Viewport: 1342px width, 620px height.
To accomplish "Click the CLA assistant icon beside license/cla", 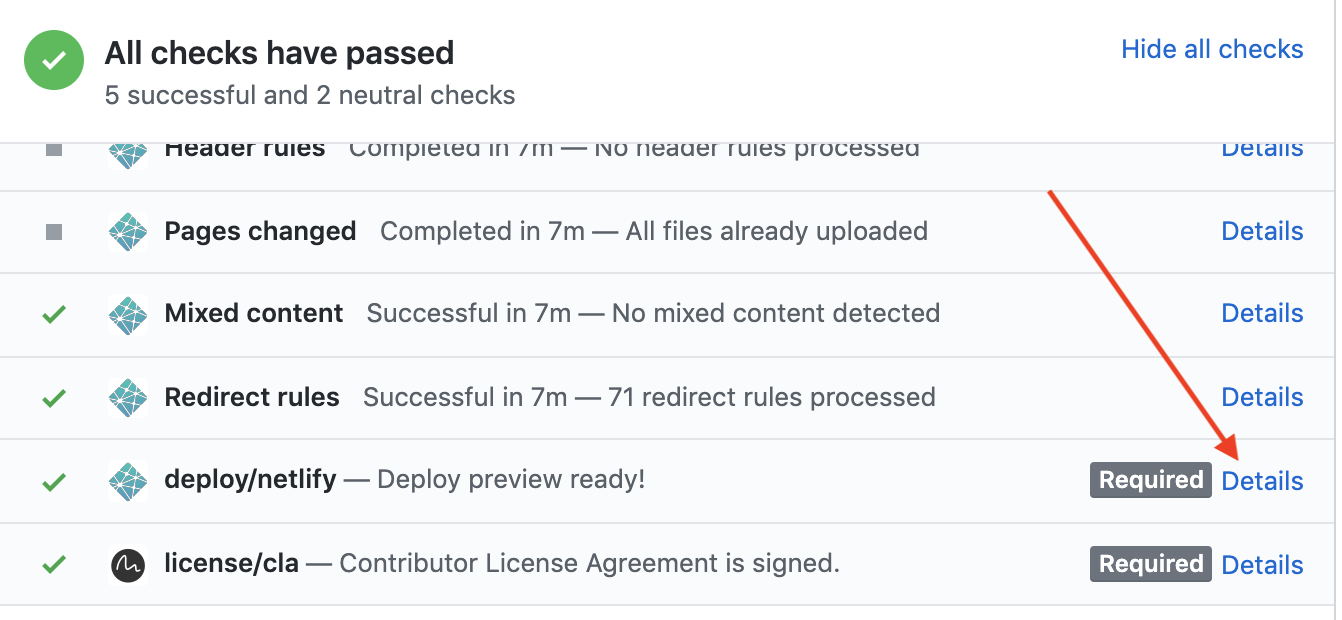I will click(127, 565).
